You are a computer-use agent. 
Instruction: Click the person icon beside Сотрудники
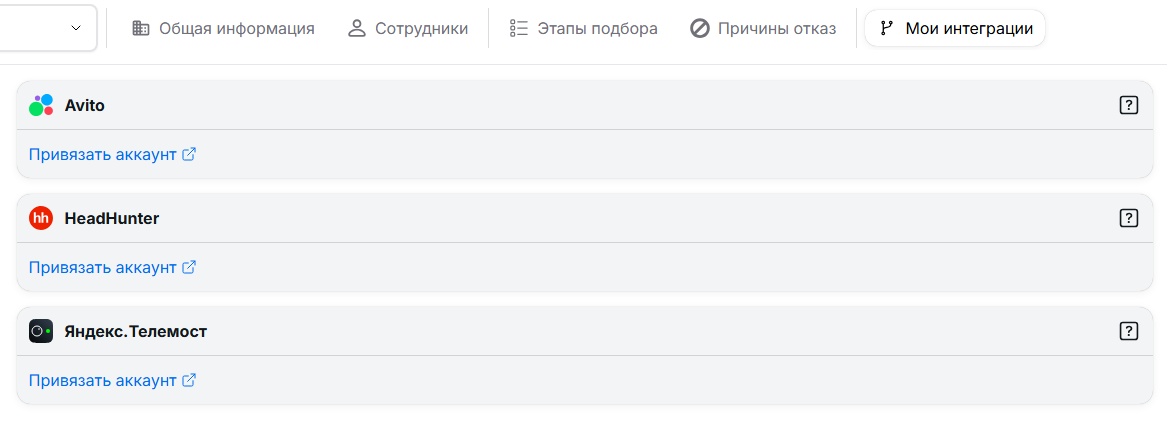tap(357, 29)
